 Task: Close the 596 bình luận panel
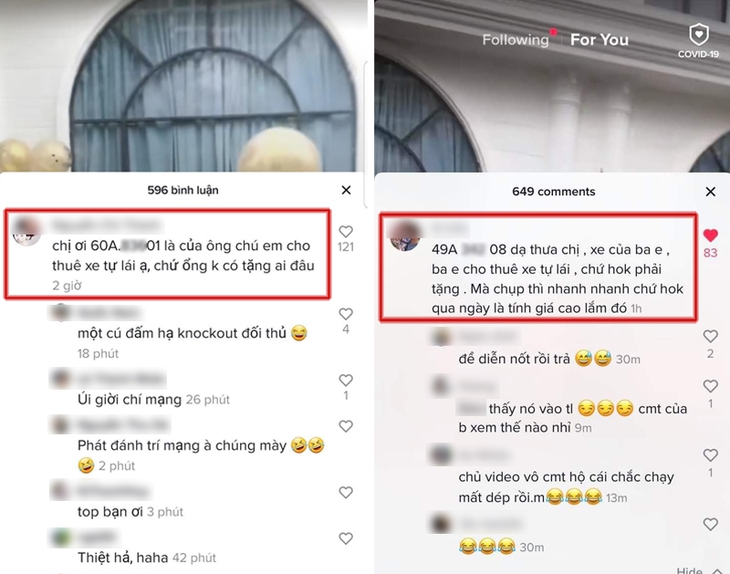346,190
